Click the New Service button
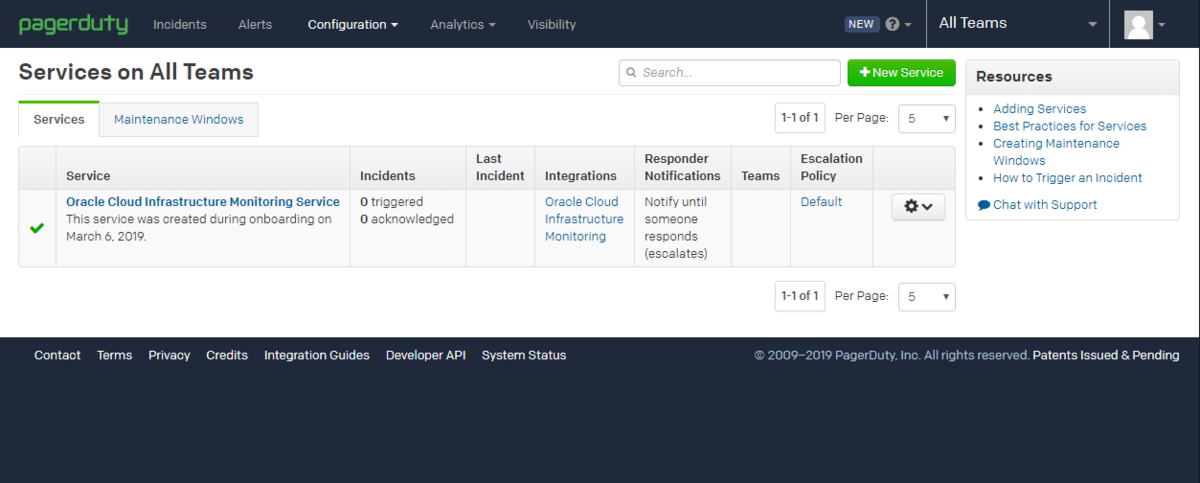The height and width of the screenshot is (483, 1200). (902, 73)
